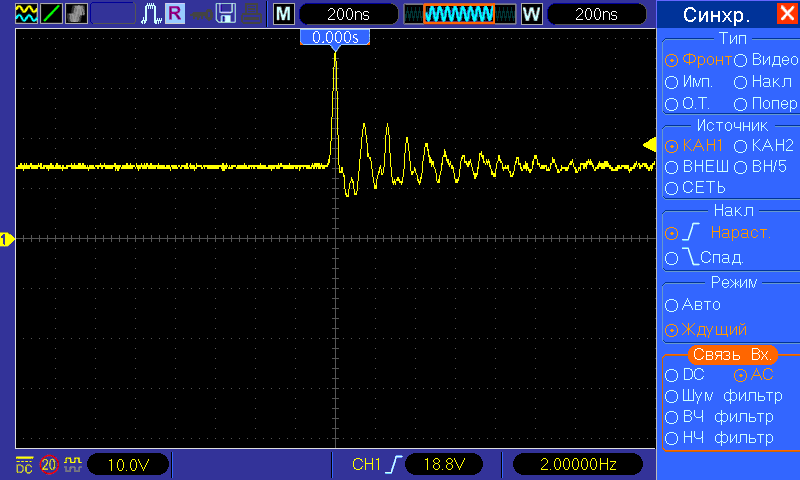Click the 10.0V vertical scale readout
This screenshot has width=800, height=480.
click(128, 465)
